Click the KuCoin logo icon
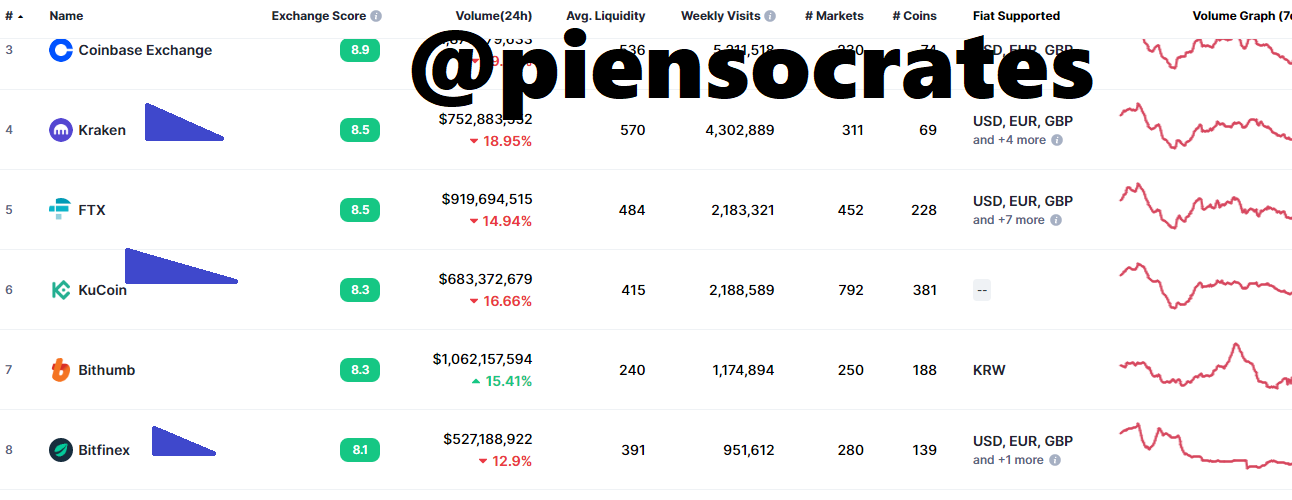The image size is (1292, 500). click(61, 290)
